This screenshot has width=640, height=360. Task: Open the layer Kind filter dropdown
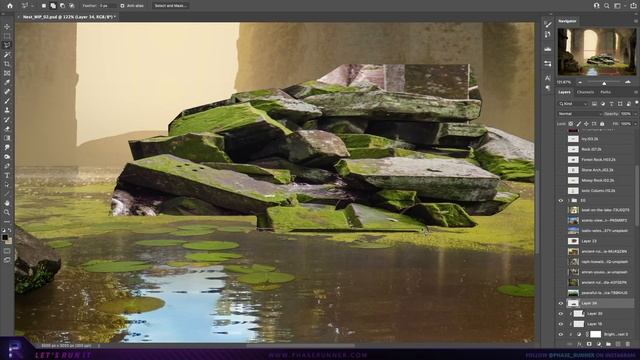(x=573, y=104)
